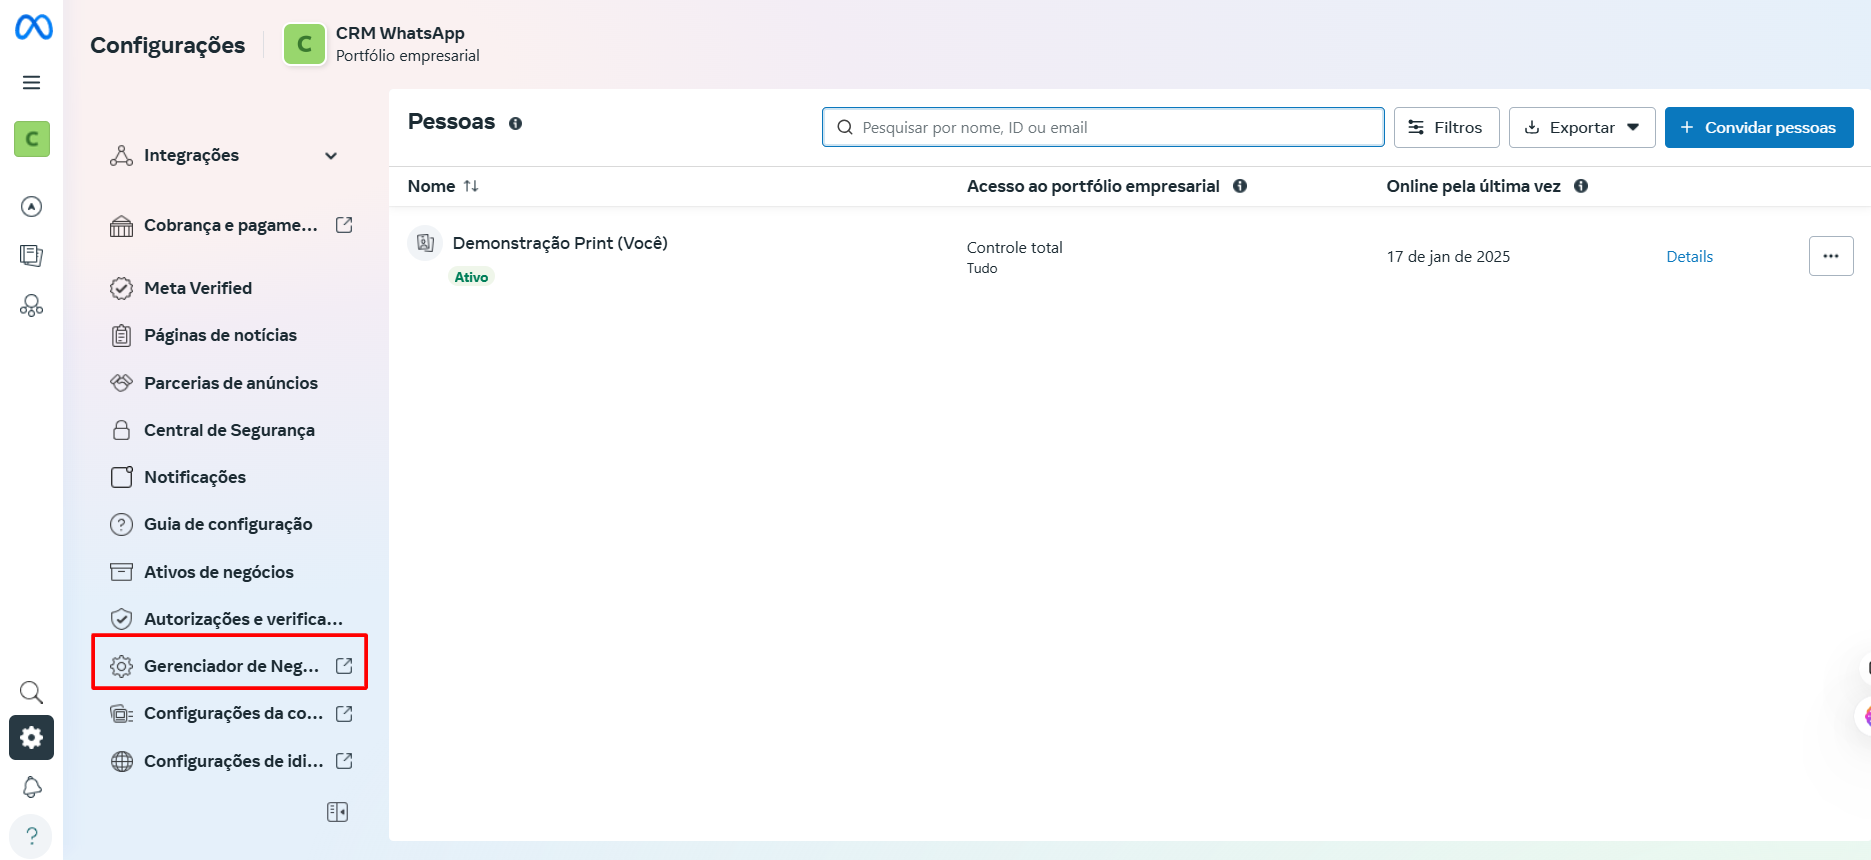1871x860 pixels.
Task: Click the info icon beside Pessoas
Action: (x=515, y=124)
